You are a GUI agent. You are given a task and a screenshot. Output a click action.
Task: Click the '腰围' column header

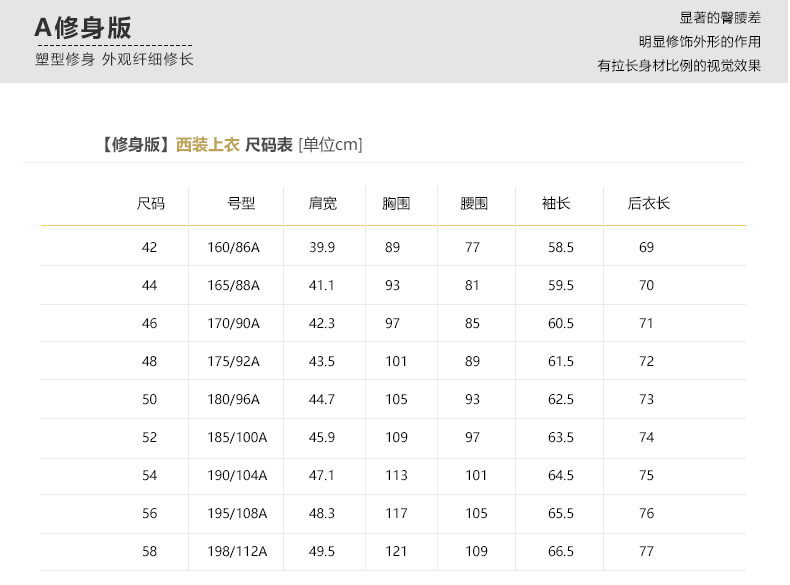474,204
